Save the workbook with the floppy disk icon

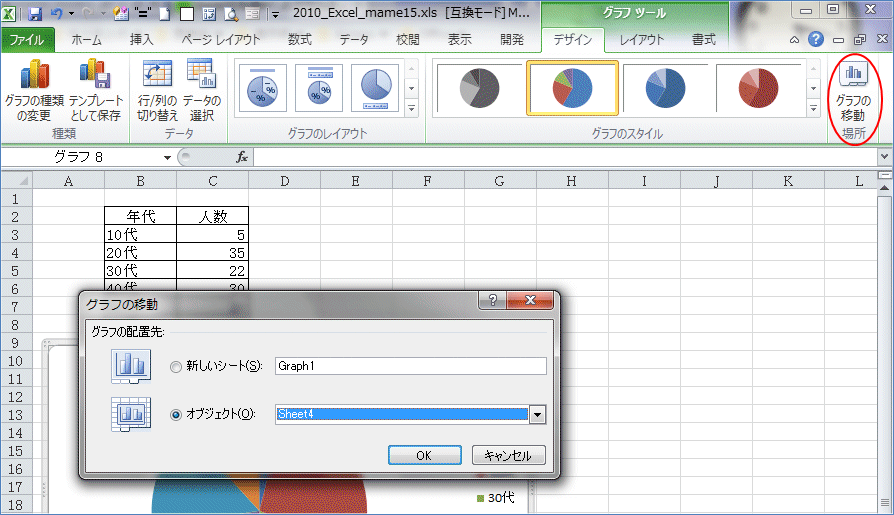(x=35, y=15)
